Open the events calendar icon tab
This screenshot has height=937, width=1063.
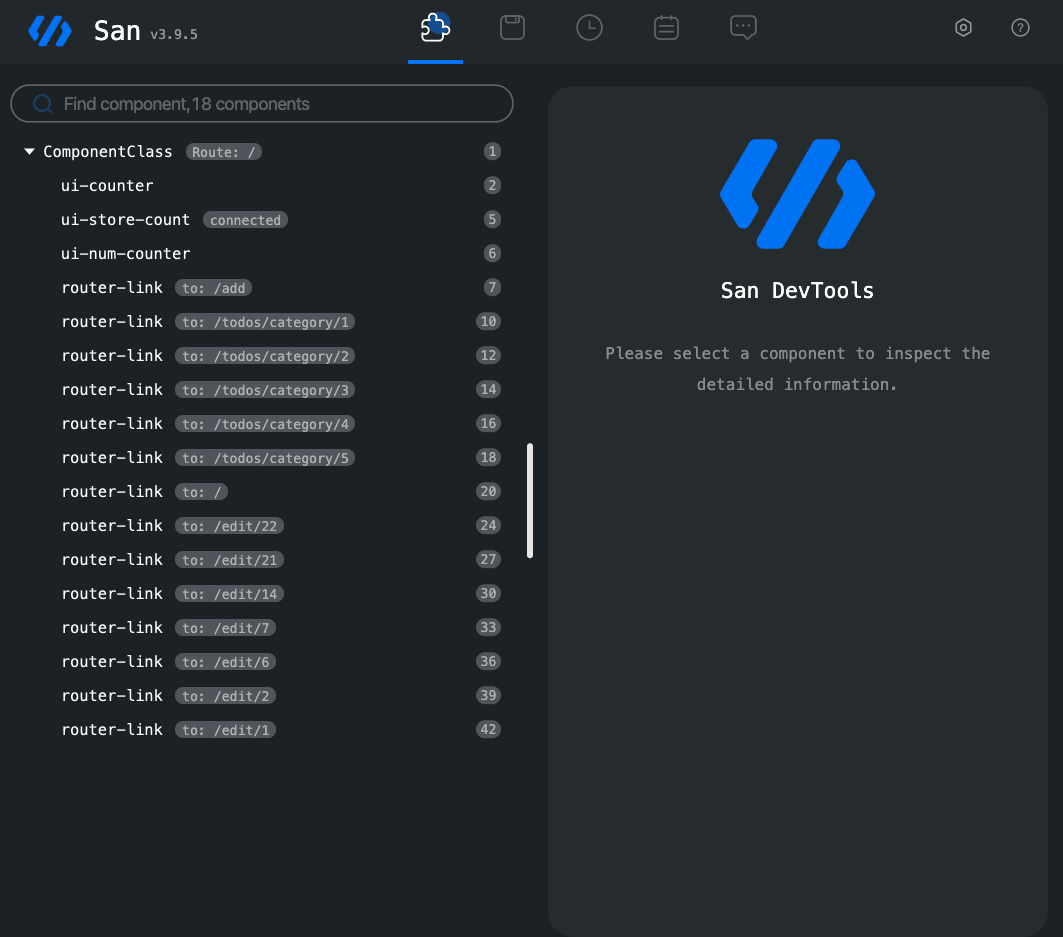click(666, 28)
